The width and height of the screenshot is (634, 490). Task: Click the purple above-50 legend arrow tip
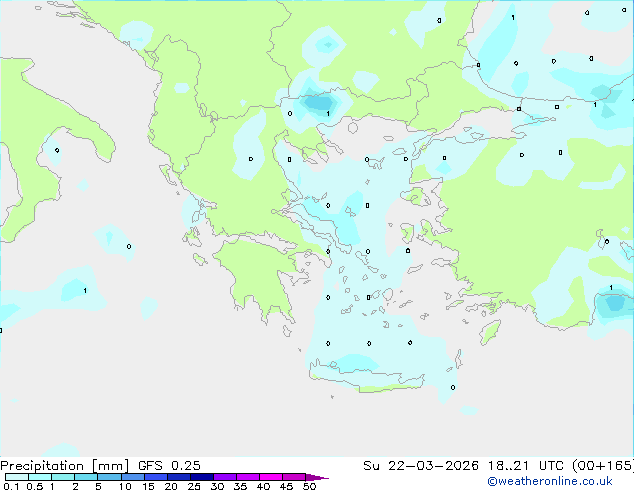click(x=317, y=477)
